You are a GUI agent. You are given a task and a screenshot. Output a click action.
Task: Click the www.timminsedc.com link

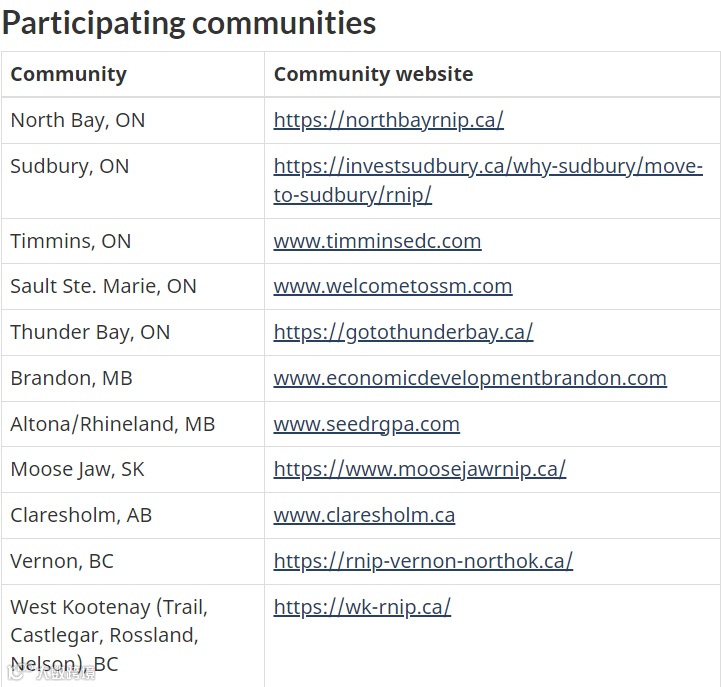(x=377, y=241)
